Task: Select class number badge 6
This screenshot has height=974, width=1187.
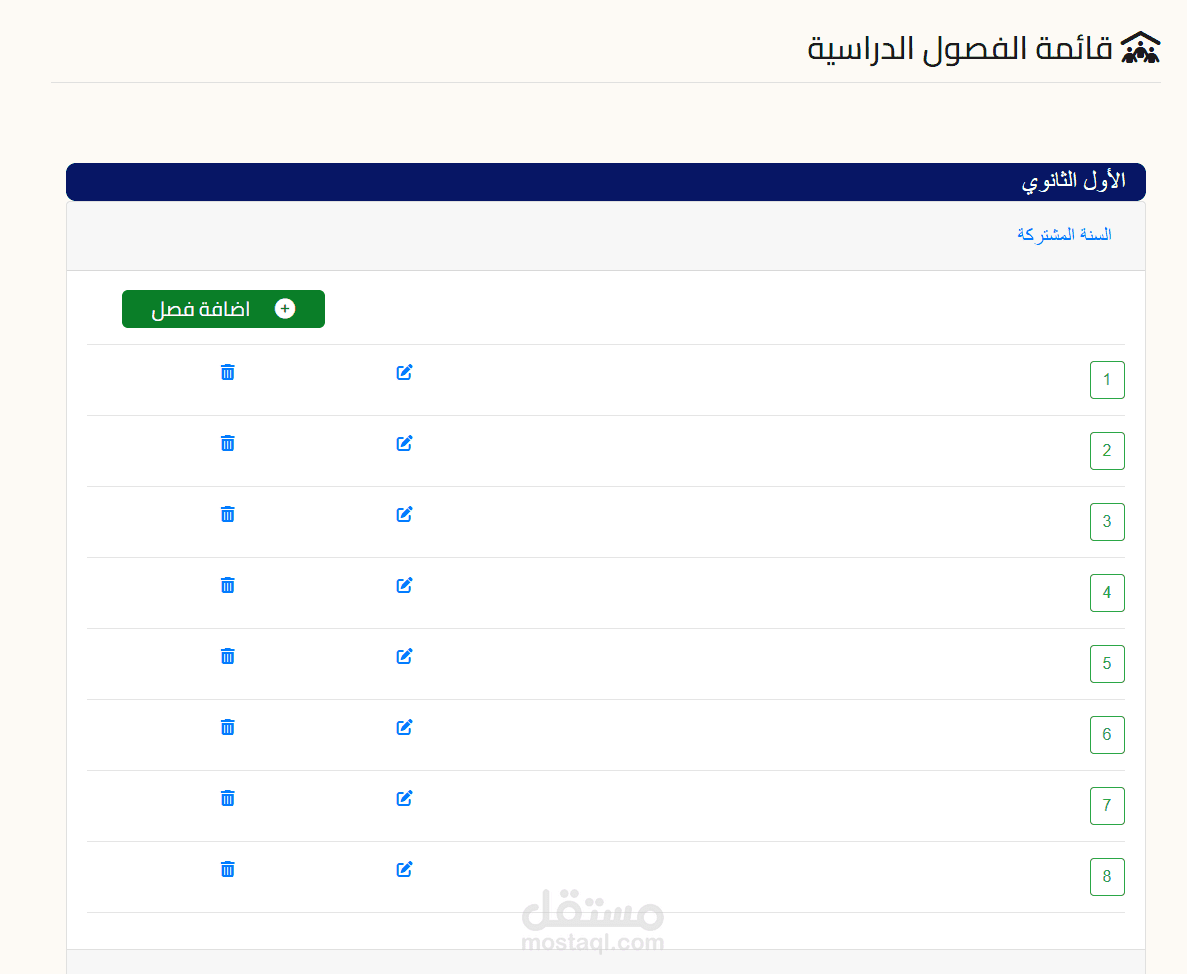Action: [x=1107, y=735]
